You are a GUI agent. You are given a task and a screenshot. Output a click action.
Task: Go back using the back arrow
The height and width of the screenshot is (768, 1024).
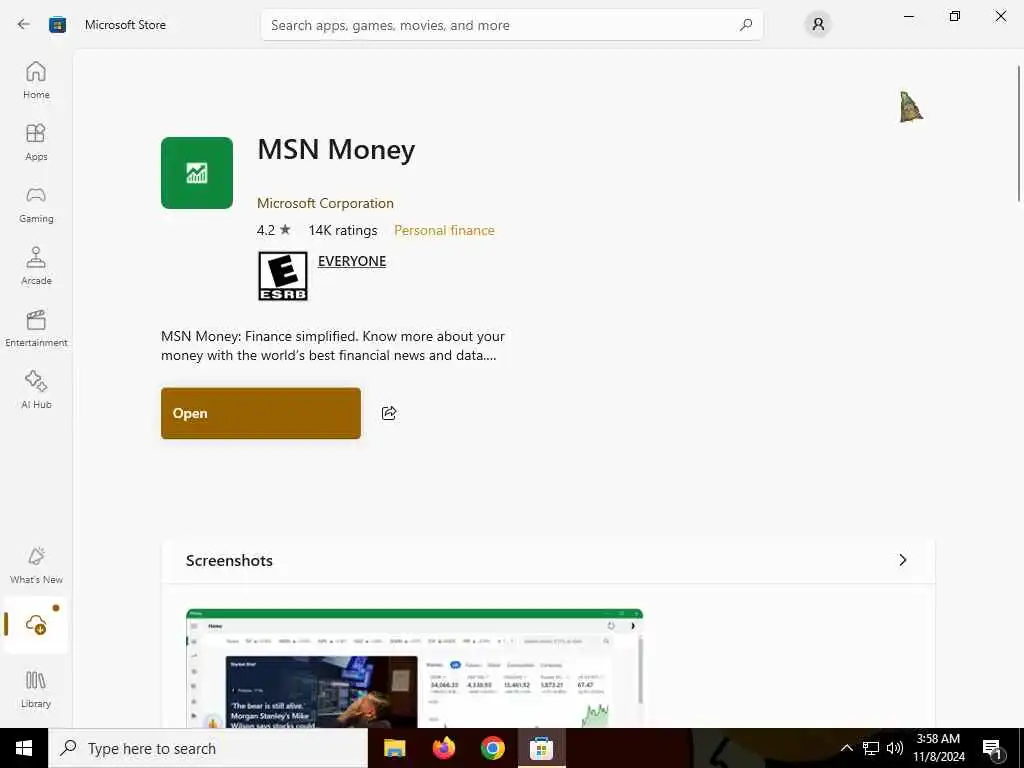(24, 25)
